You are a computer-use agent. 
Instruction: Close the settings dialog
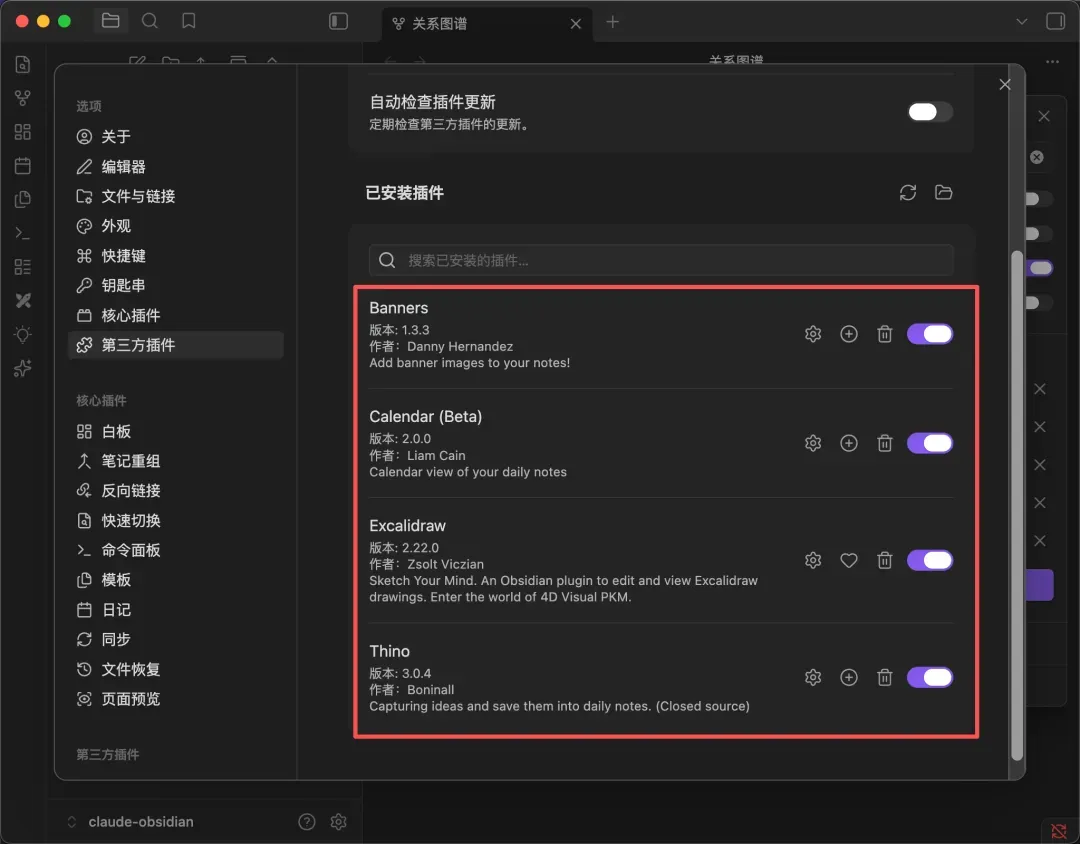click(1005, 84)
